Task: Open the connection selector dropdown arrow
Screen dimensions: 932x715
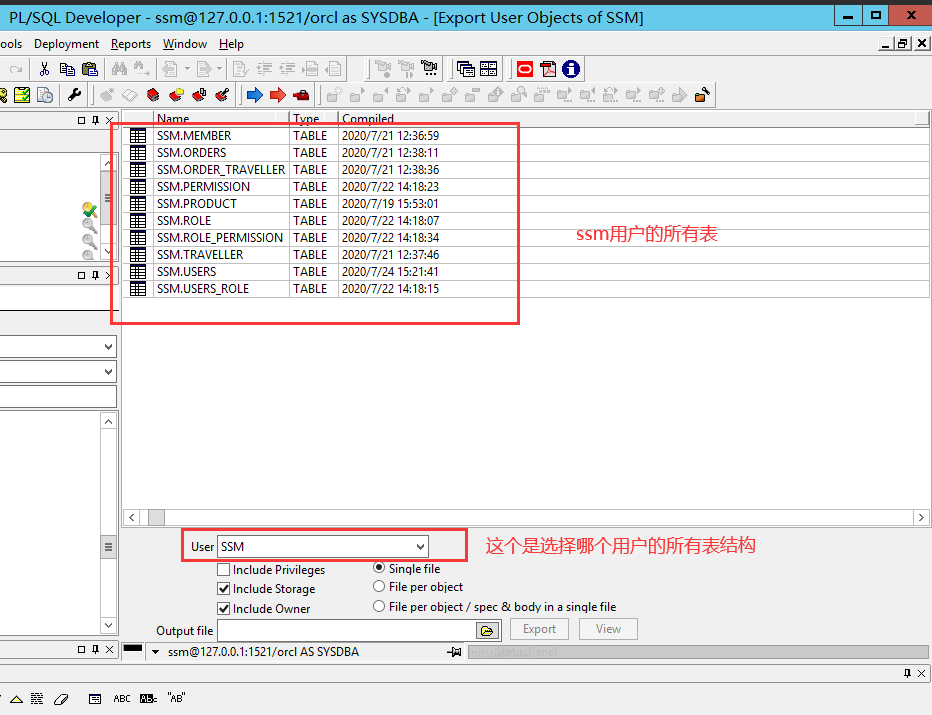Action: 155,652
